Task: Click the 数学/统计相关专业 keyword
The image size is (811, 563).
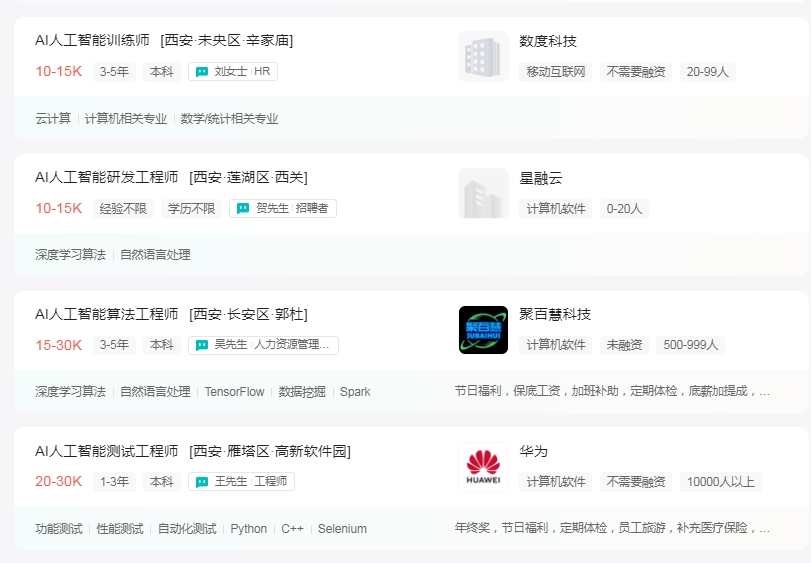Action: pyautogui.click(x=229, y=119)
